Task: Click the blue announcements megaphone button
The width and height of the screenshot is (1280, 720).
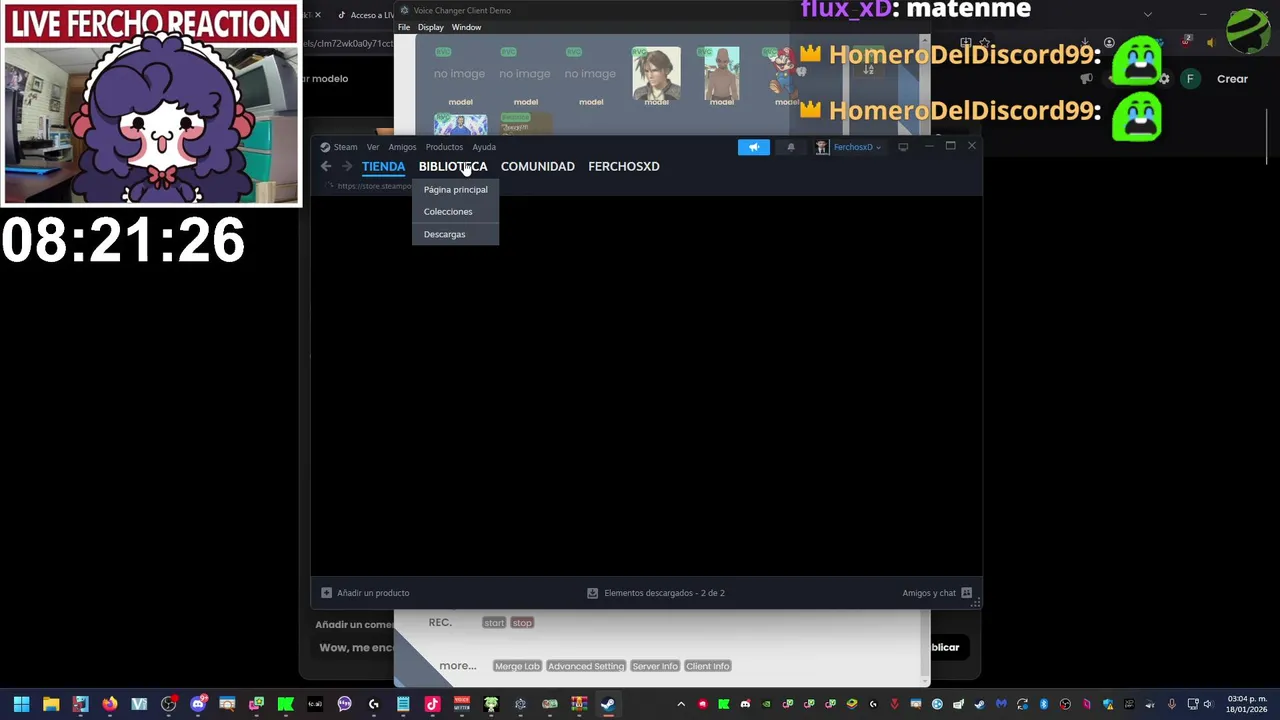Action: pyautogui.click(x=754, y=147)
